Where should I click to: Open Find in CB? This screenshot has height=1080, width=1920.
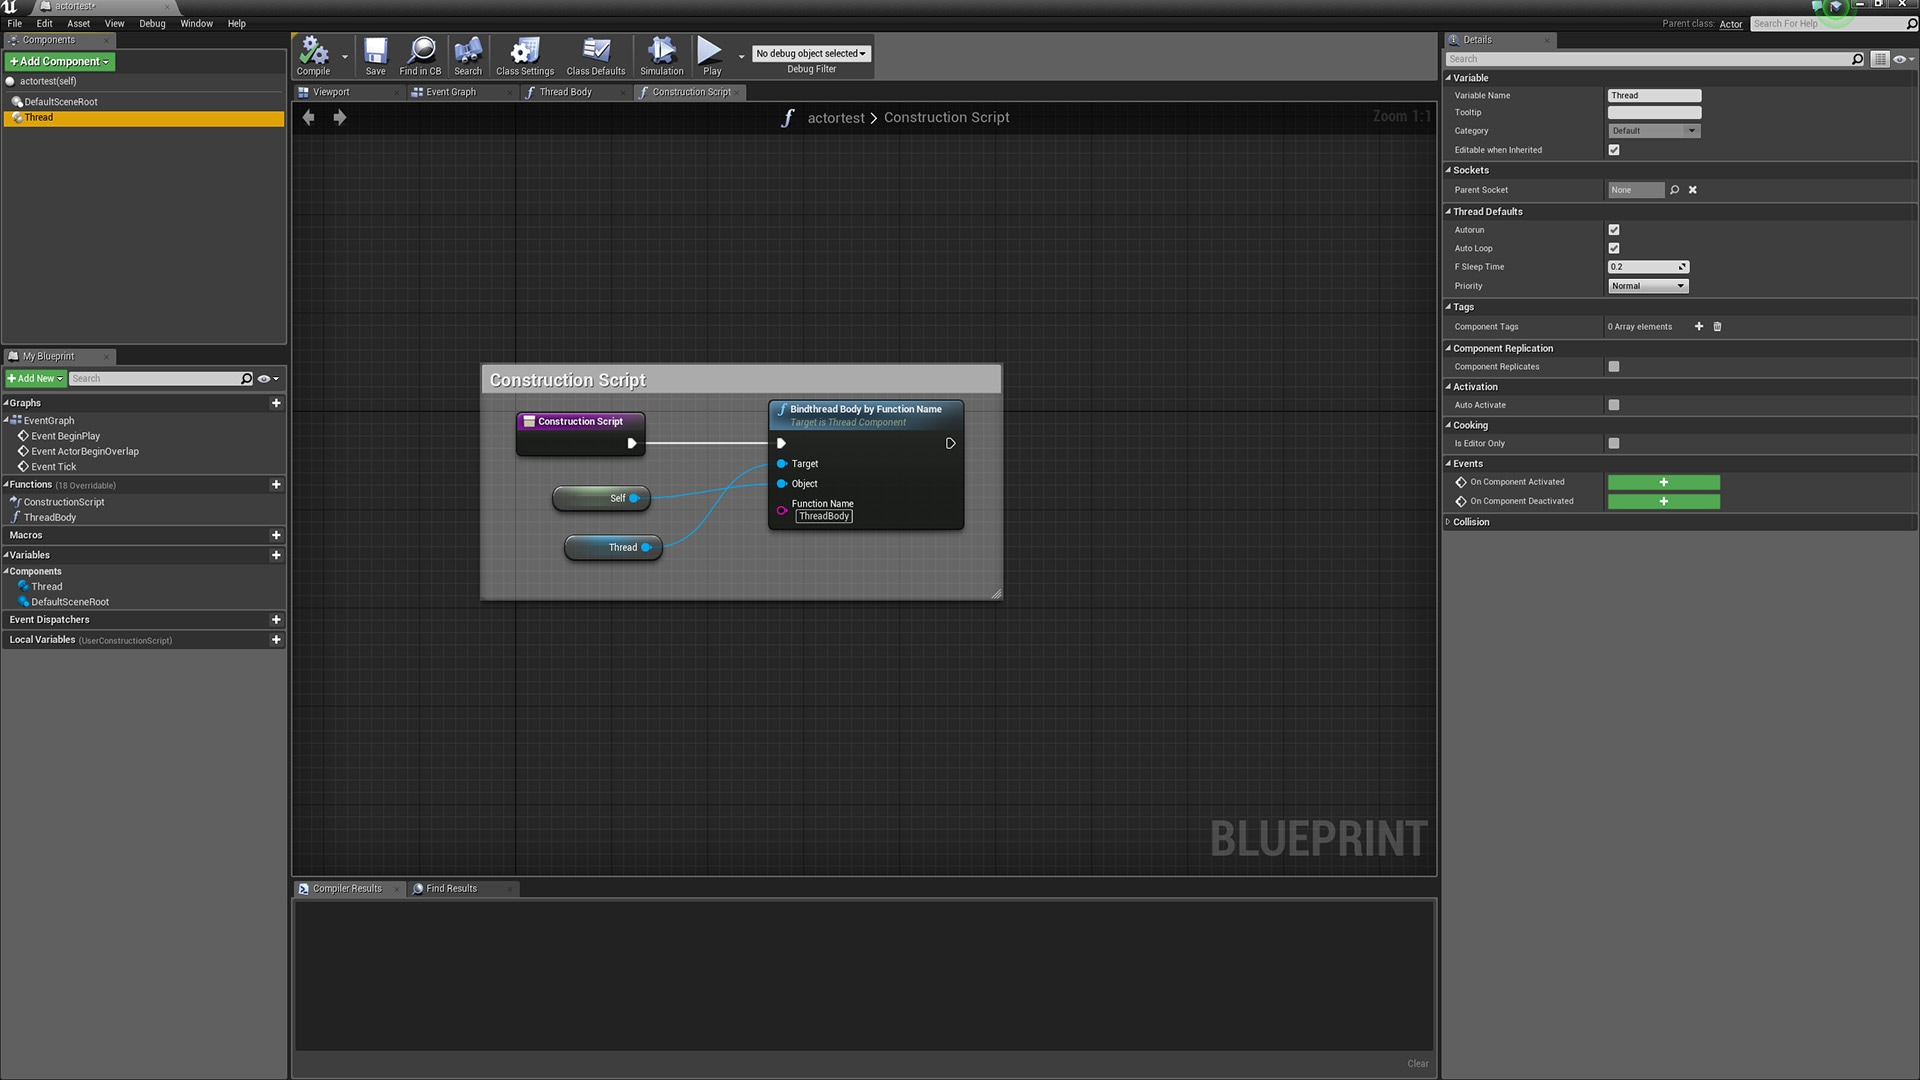click(420, 56)
